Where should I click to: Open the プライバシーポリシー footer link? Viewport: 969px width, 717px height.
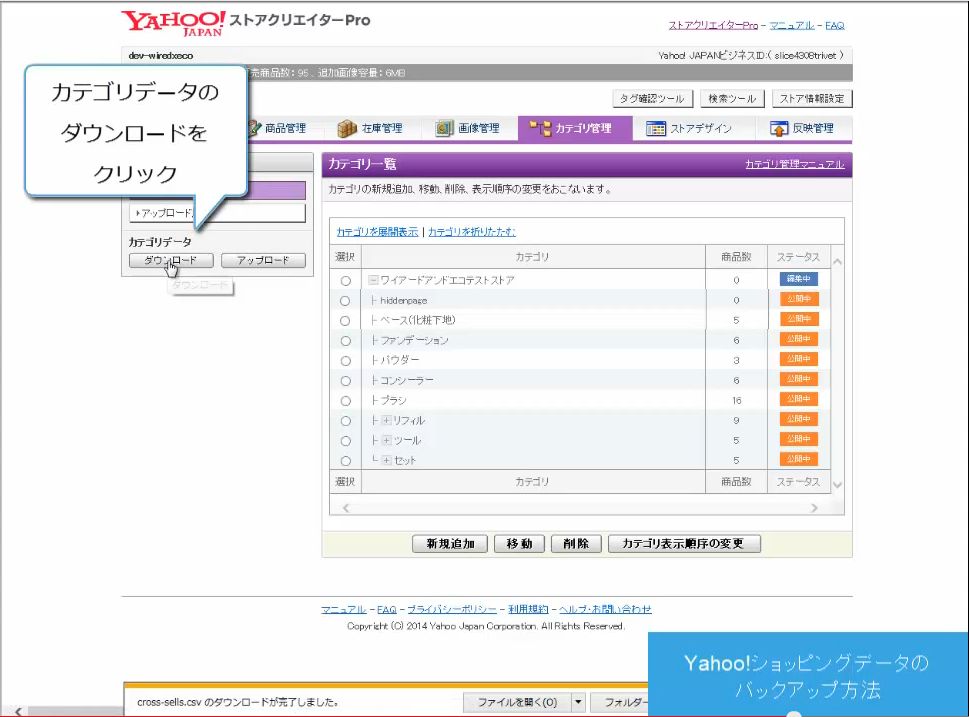(x=452, y=609)
